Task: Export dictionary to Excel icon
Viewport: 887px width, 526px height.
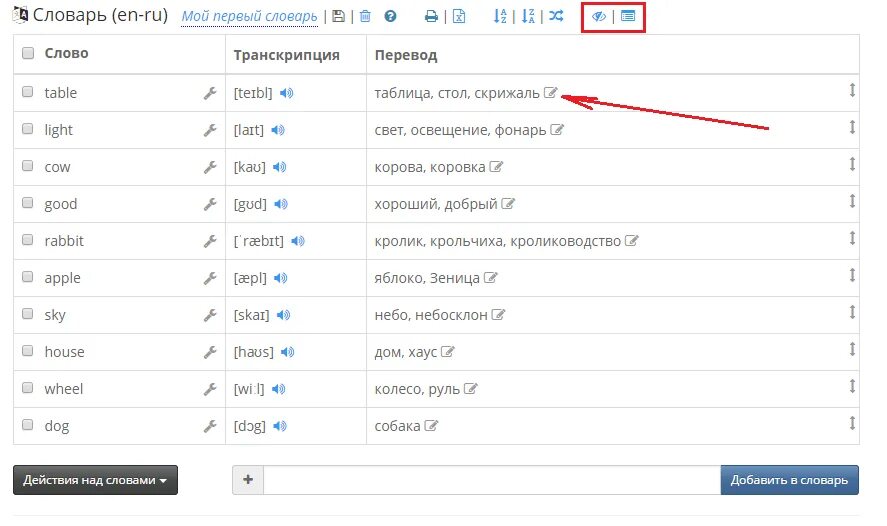Action: (x=459, y=16)
